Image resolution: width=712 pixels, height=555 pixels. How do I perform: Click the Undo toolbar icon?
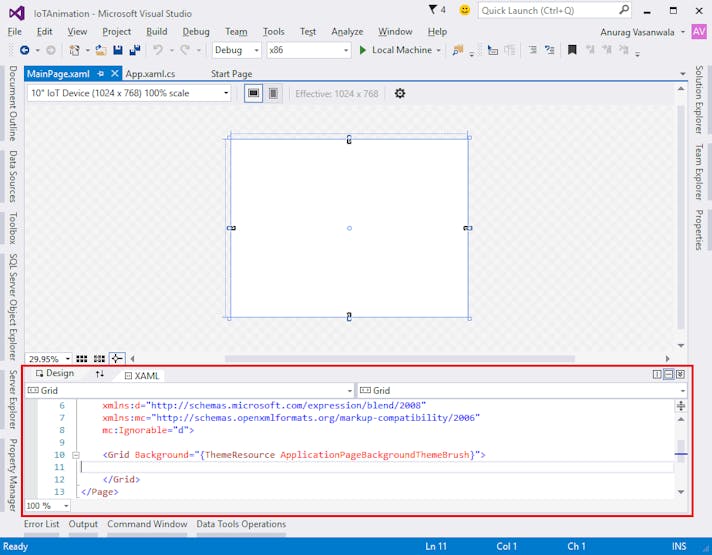pyautogui.click(x=159, y=50)
